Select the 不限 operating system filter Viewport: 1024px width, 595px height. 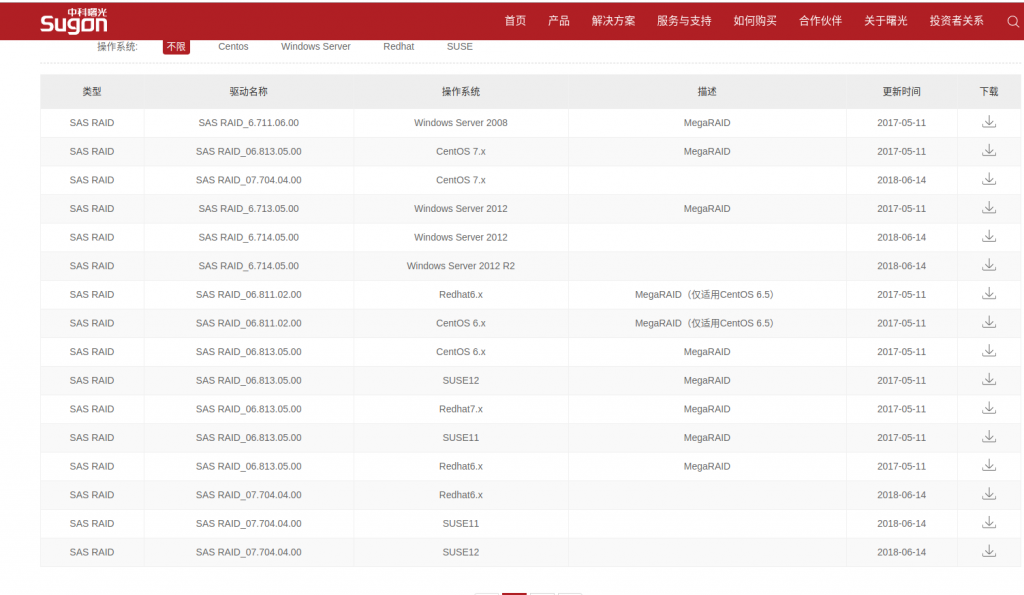[176, 47]
